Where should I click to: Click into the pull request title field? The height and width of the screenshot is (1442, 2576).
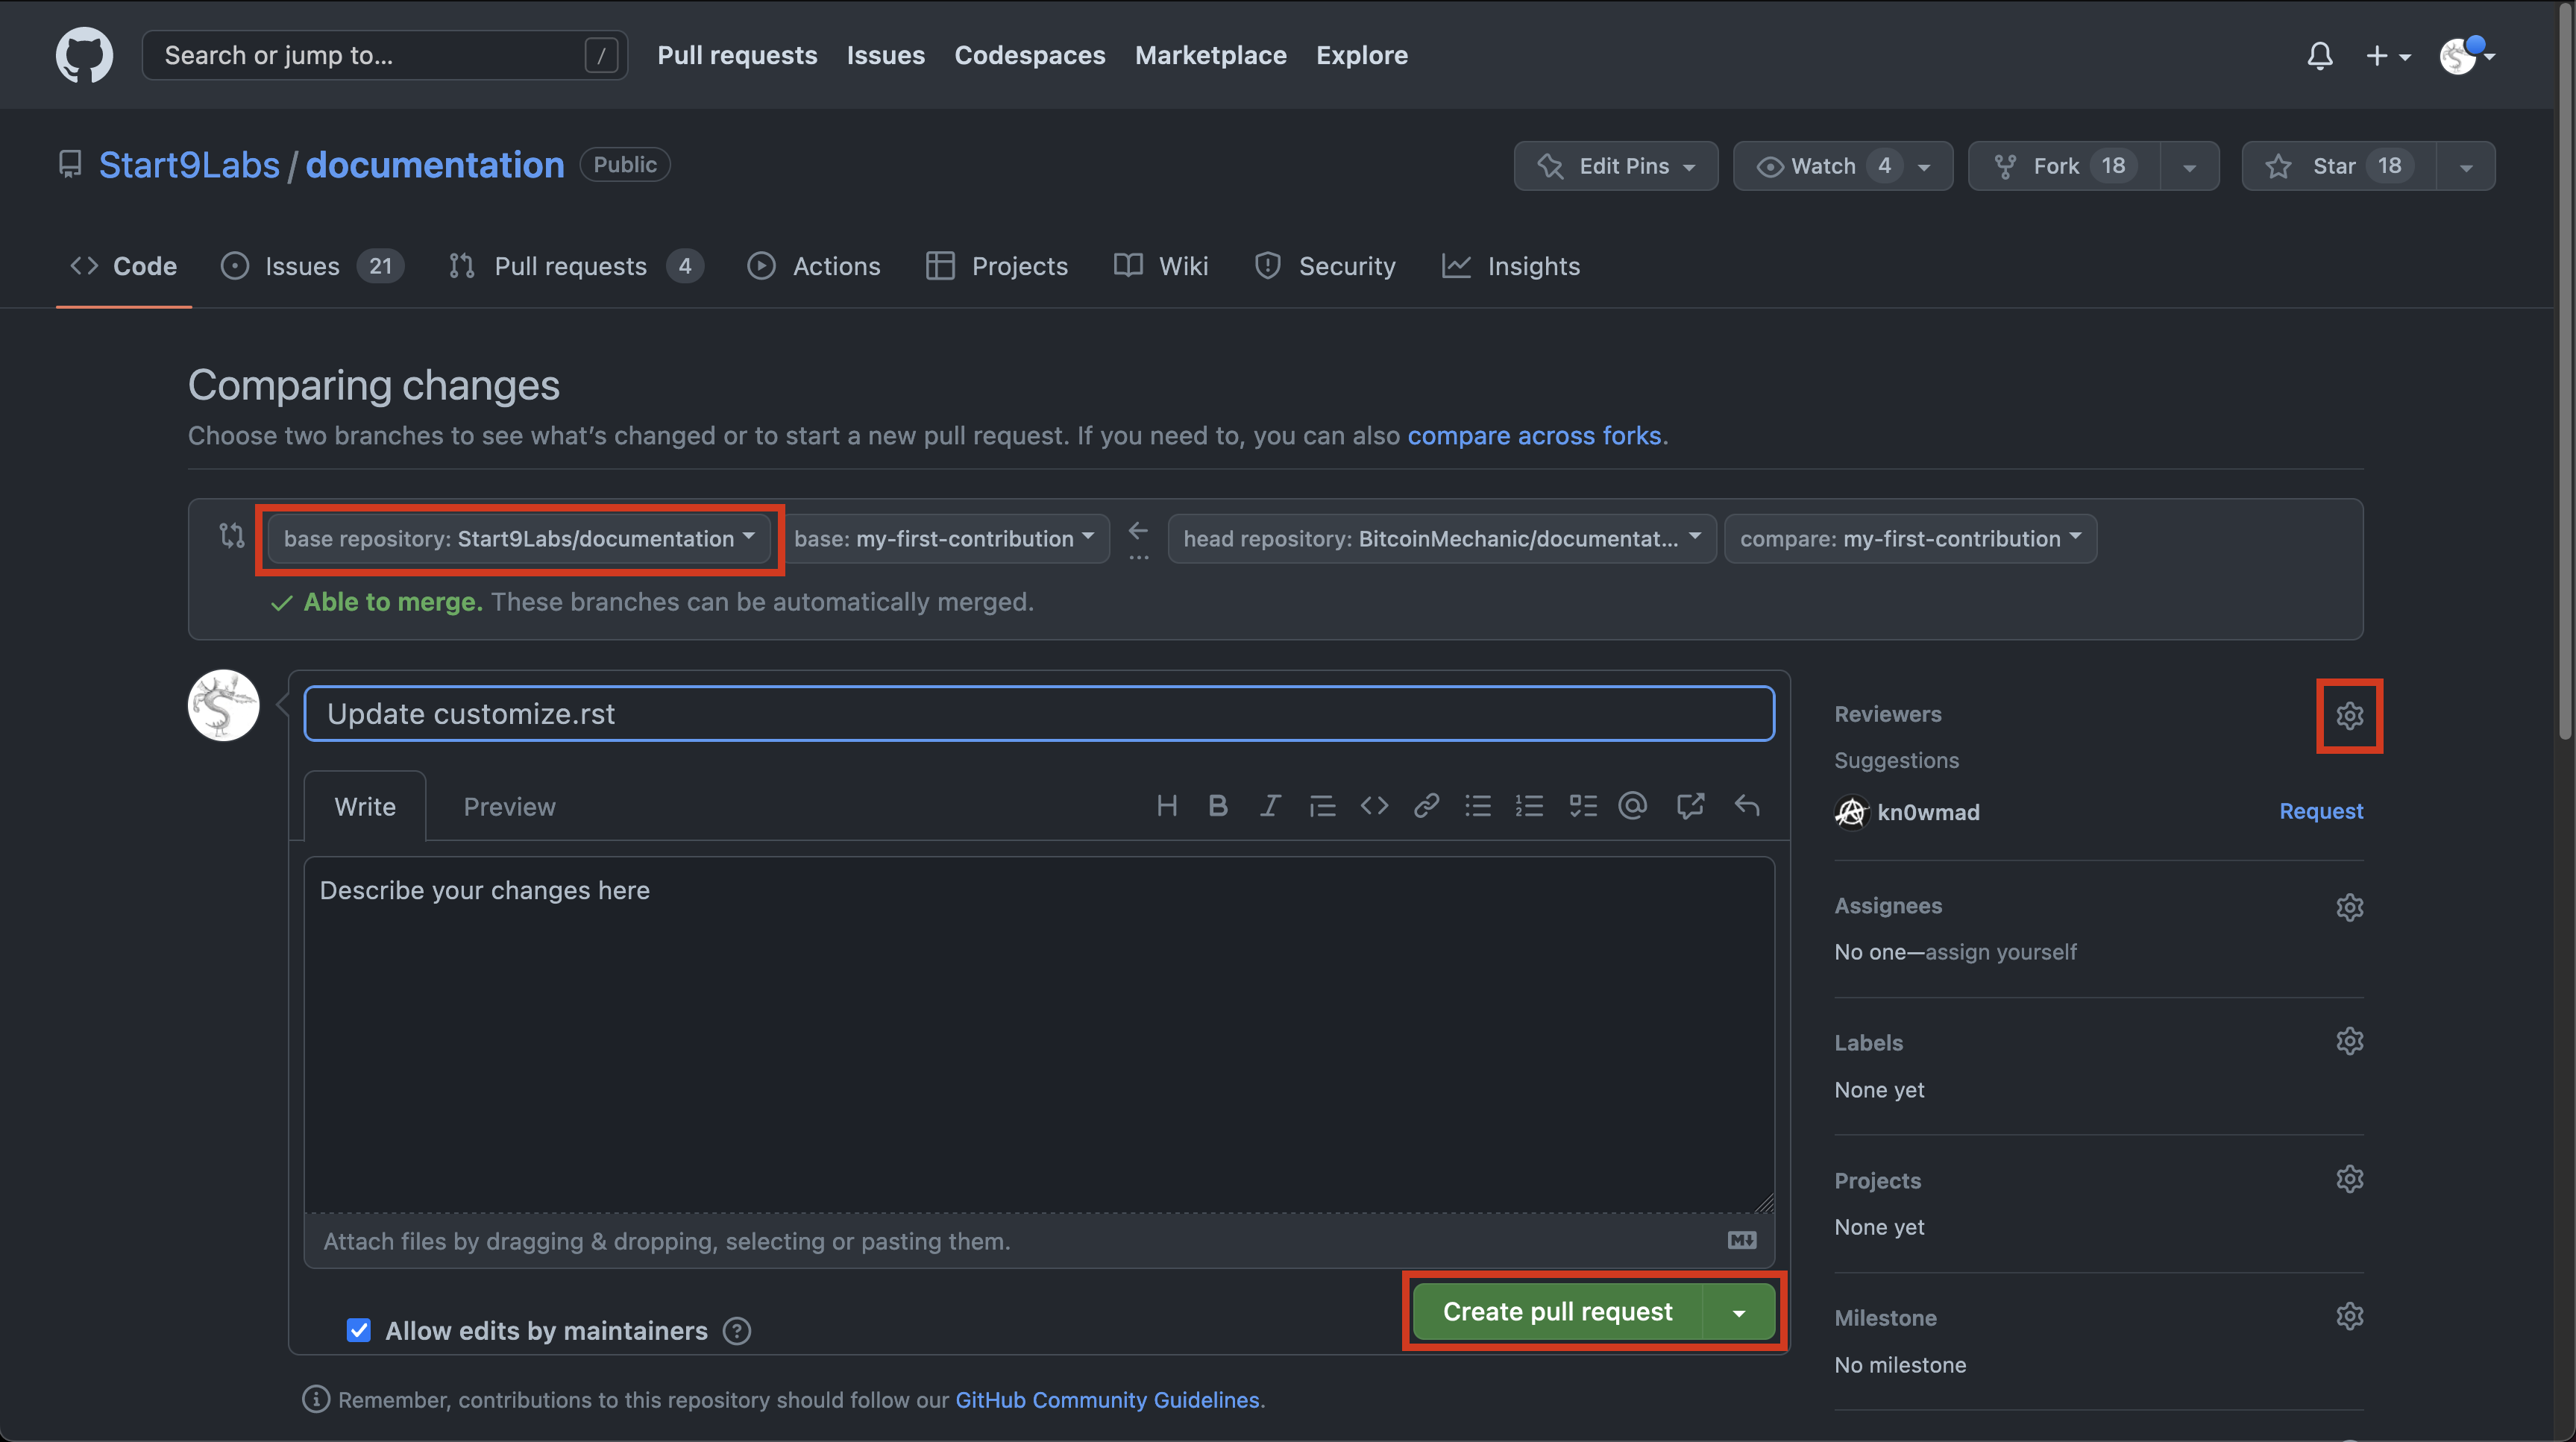1038,714
